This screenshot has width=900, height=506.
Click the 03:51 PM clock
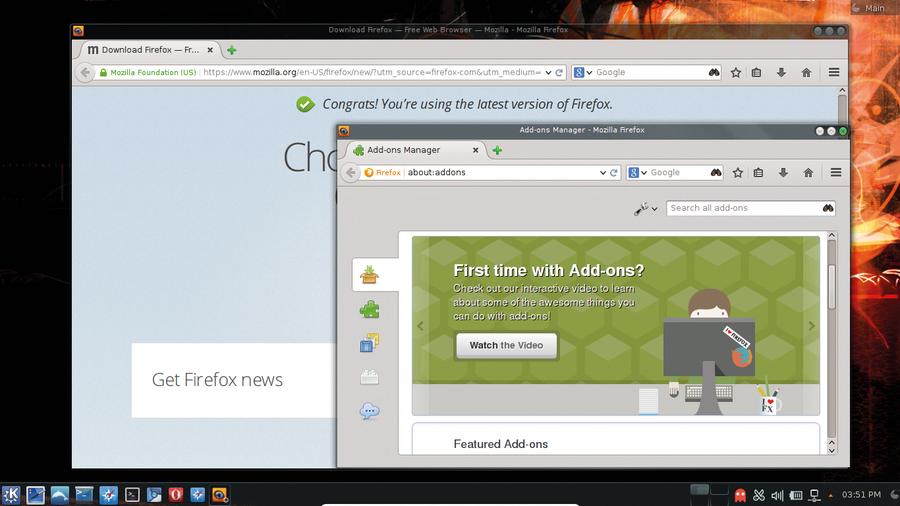(861, 495)
